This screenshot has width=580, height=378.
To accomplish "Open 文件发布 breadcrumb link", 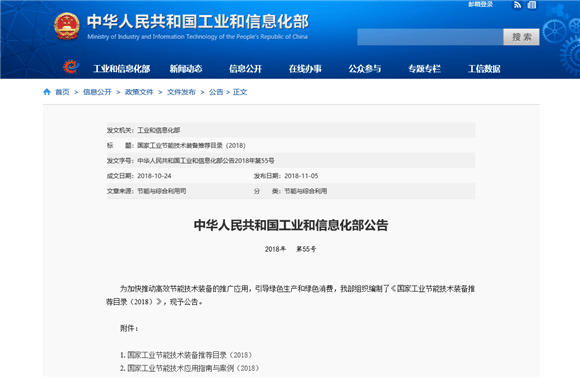I will coord(181,92).
